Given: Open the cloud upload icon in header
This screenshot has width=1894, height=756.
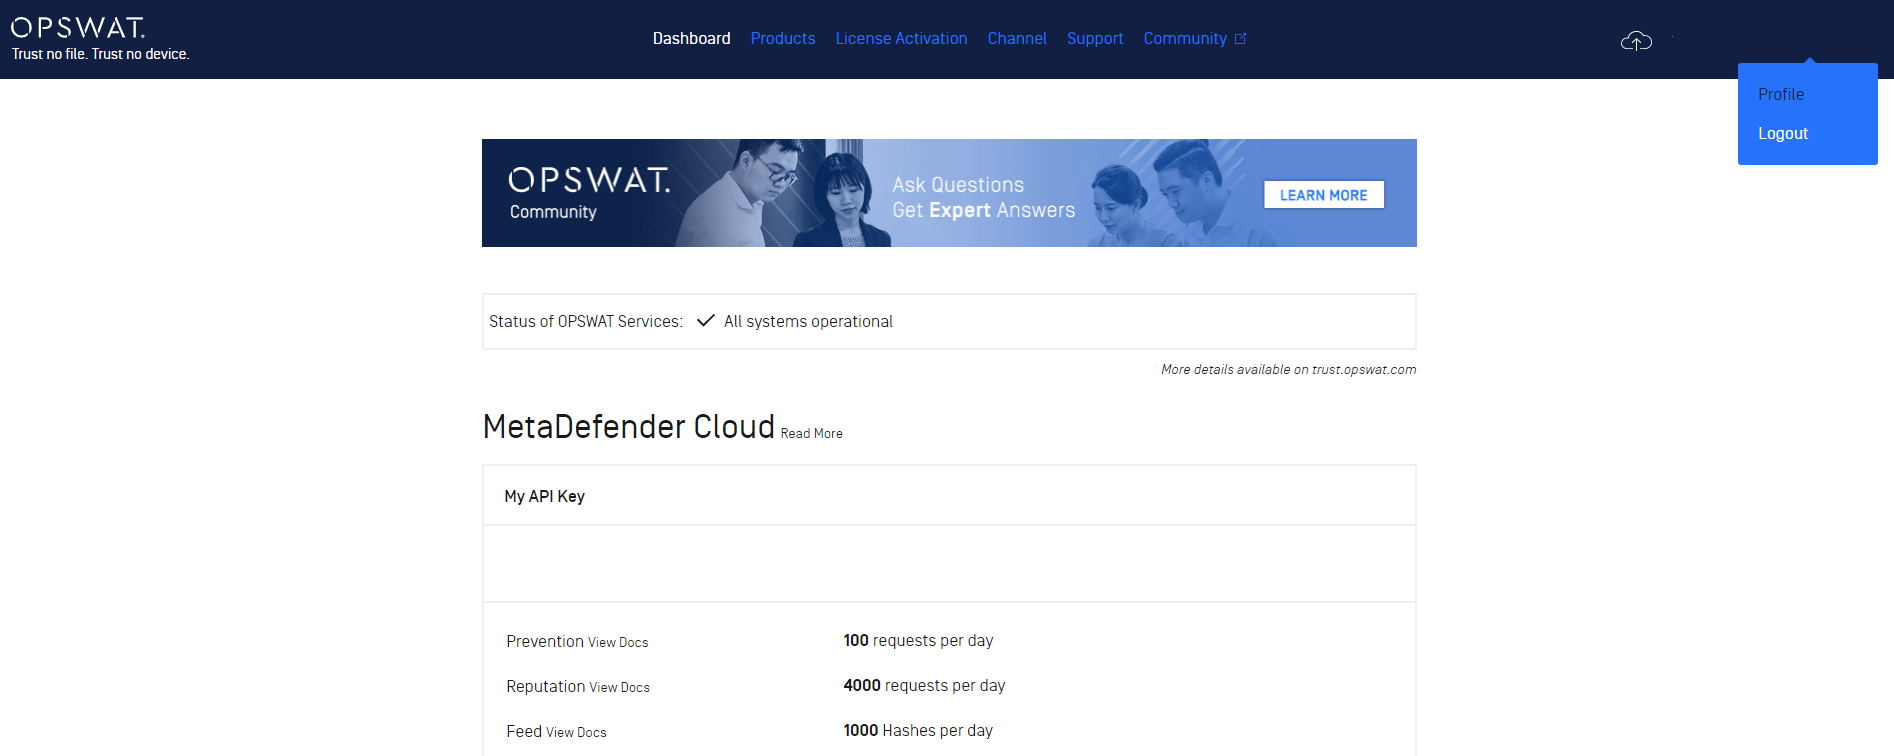Looking at the screenshot, I should [1636, 40].
